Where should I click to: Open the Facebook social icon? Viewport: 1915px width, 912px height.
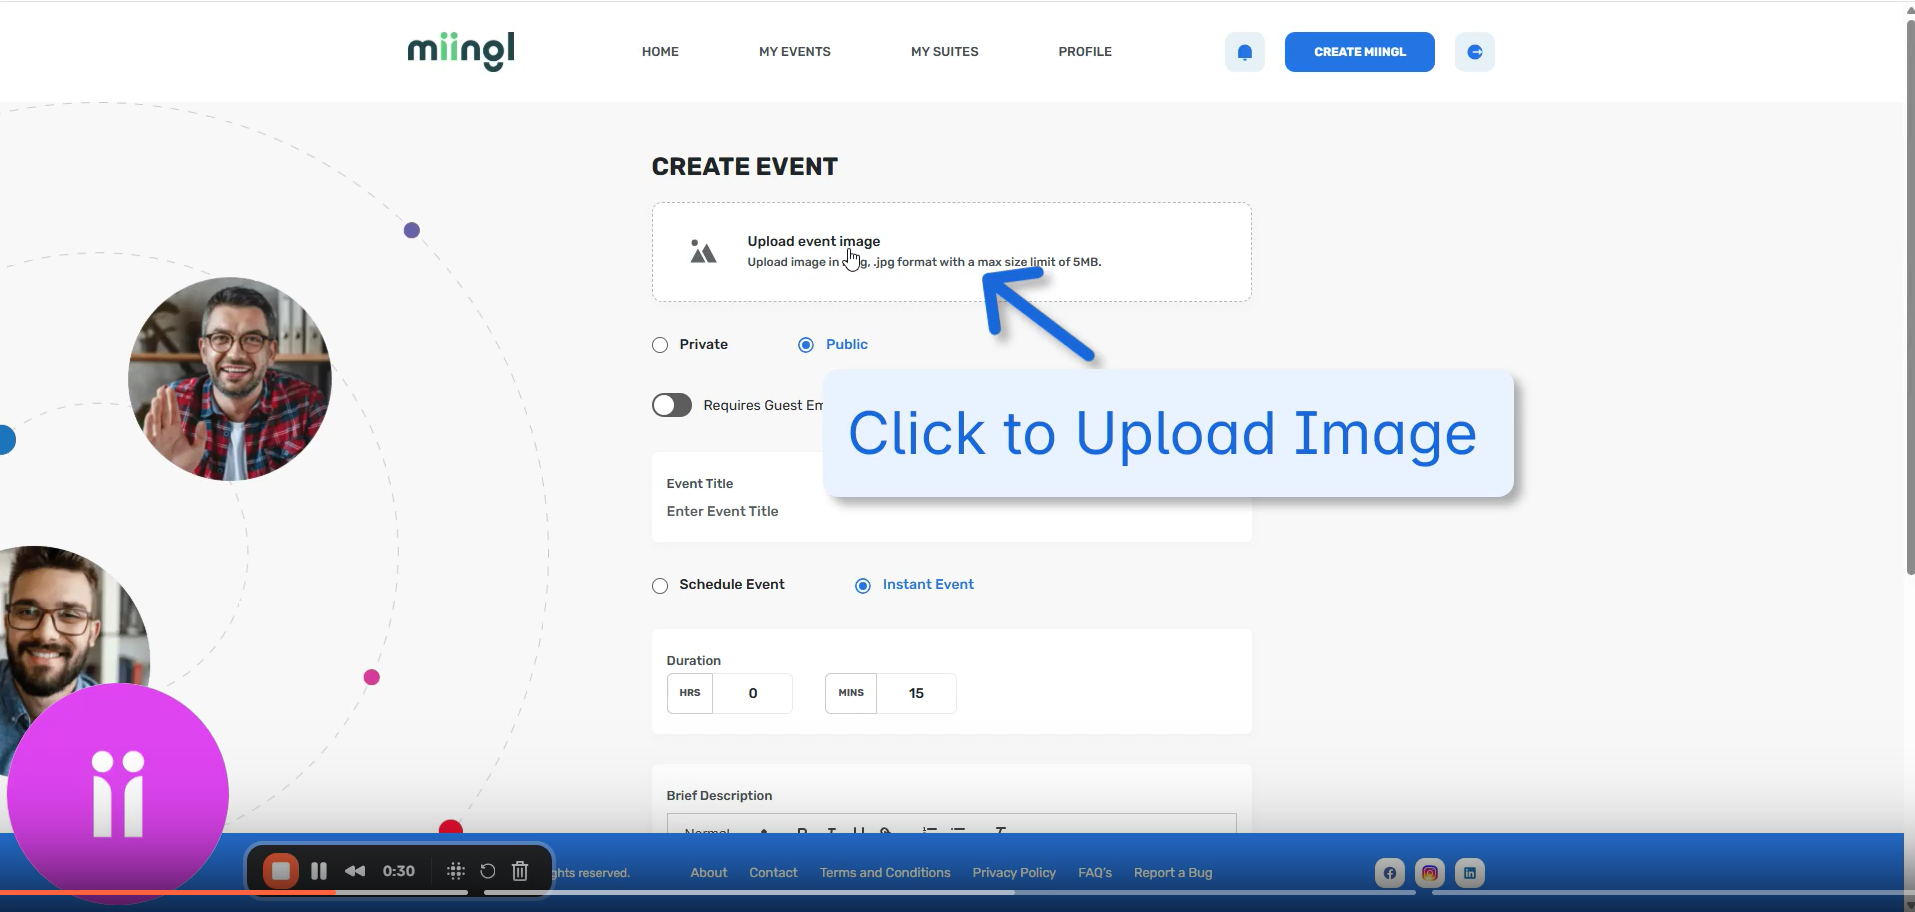[x=1389, y=873]
